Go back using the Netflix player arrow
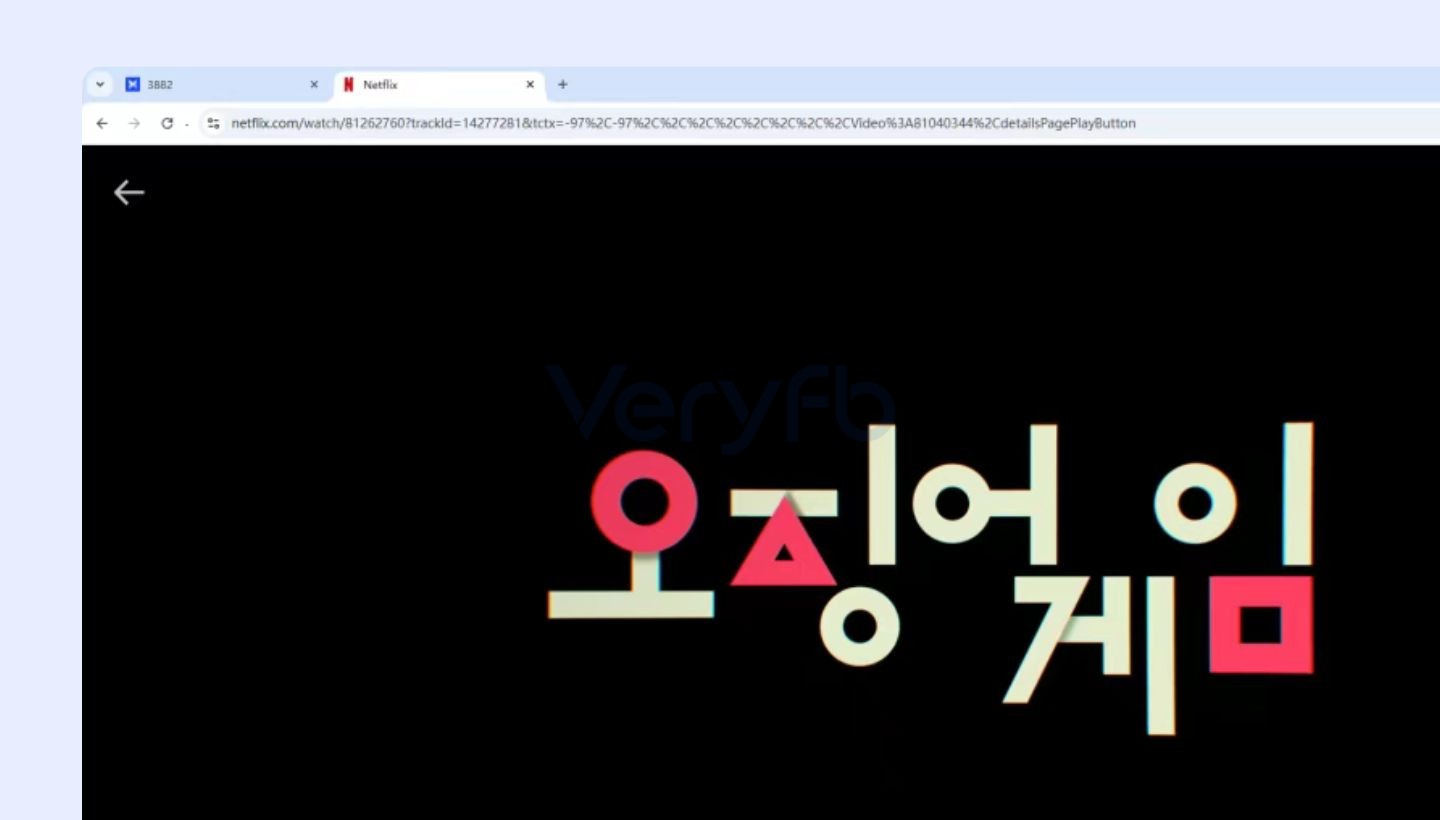The height and width of the screenshot is (820, 1440). tap(129, 192)
